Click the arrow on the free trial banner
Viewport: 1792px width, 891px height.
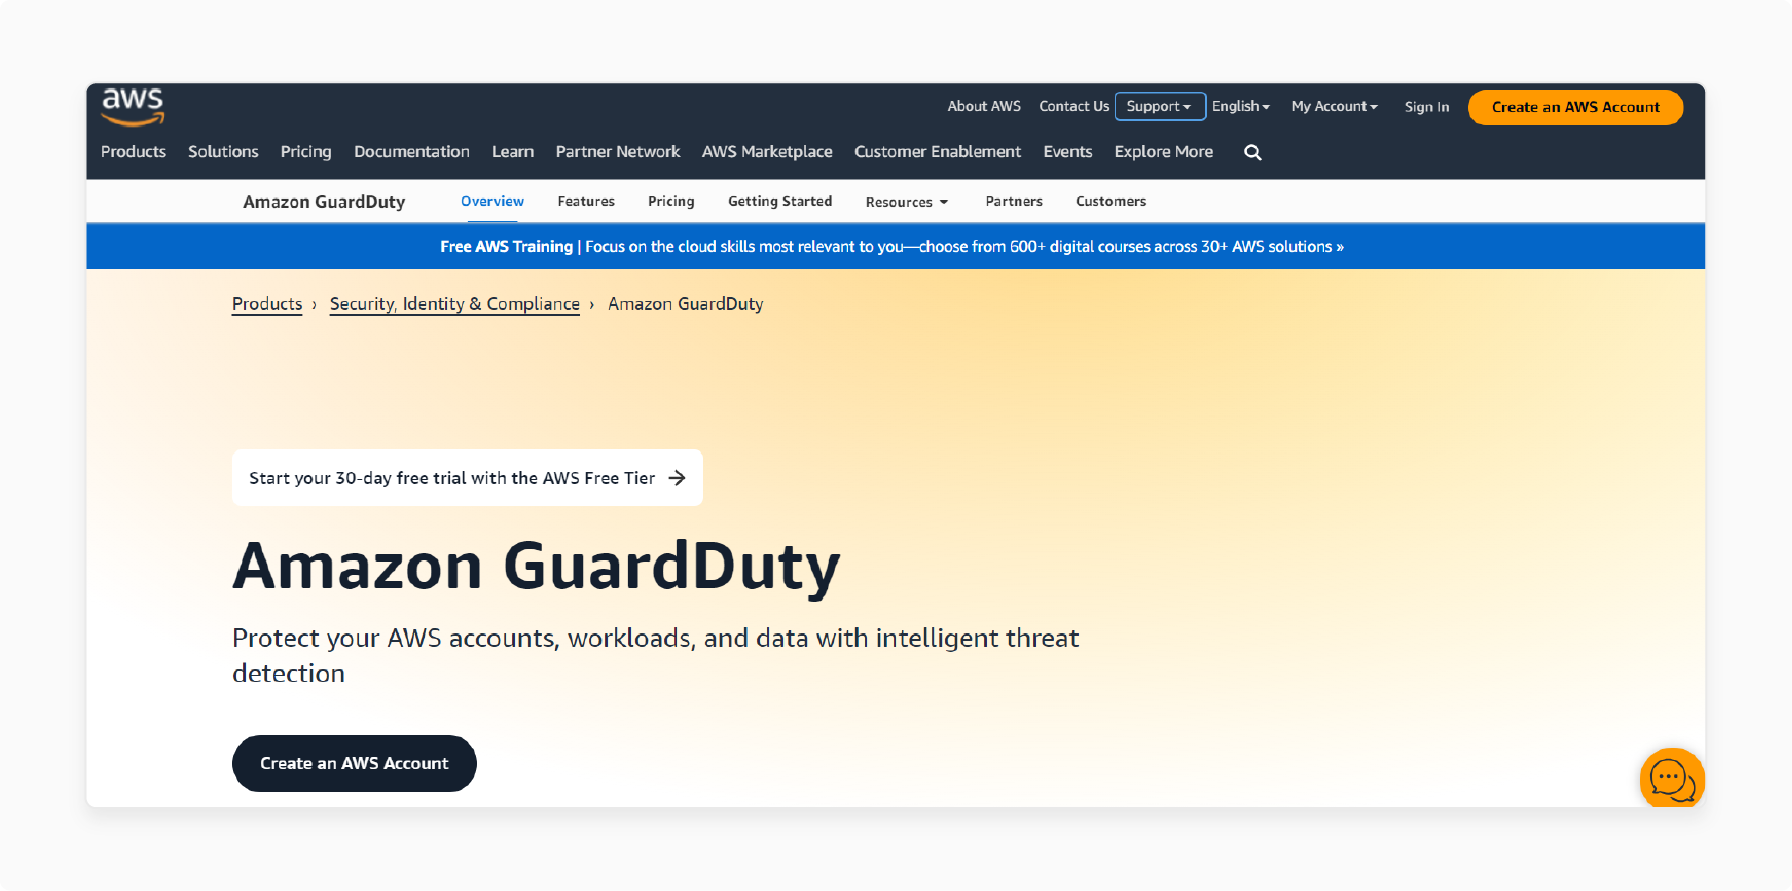(677, 478)
